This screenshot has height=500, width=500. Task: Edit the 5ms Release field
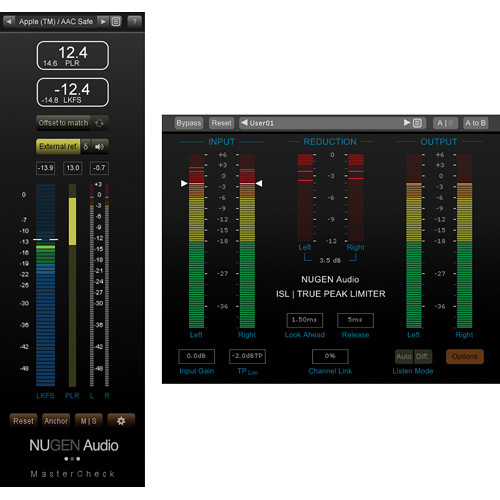coord(355,320)
